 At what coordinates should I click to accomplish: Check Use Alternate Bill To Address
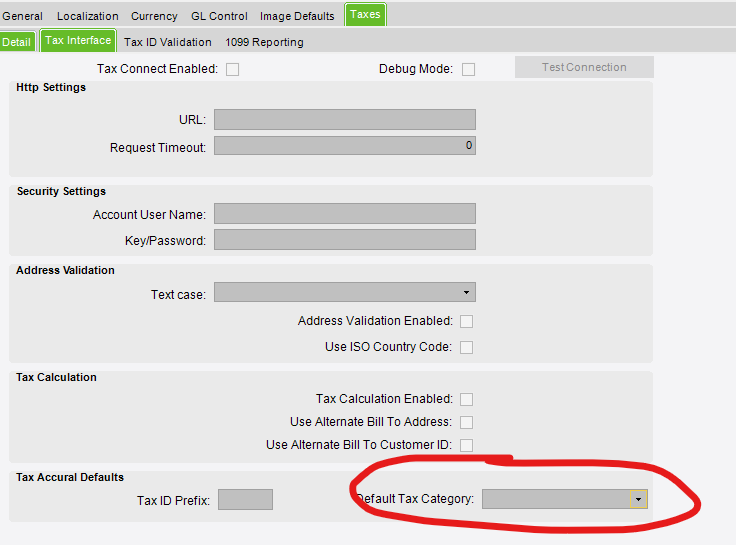pyautogui.click(x=467, y=422)
